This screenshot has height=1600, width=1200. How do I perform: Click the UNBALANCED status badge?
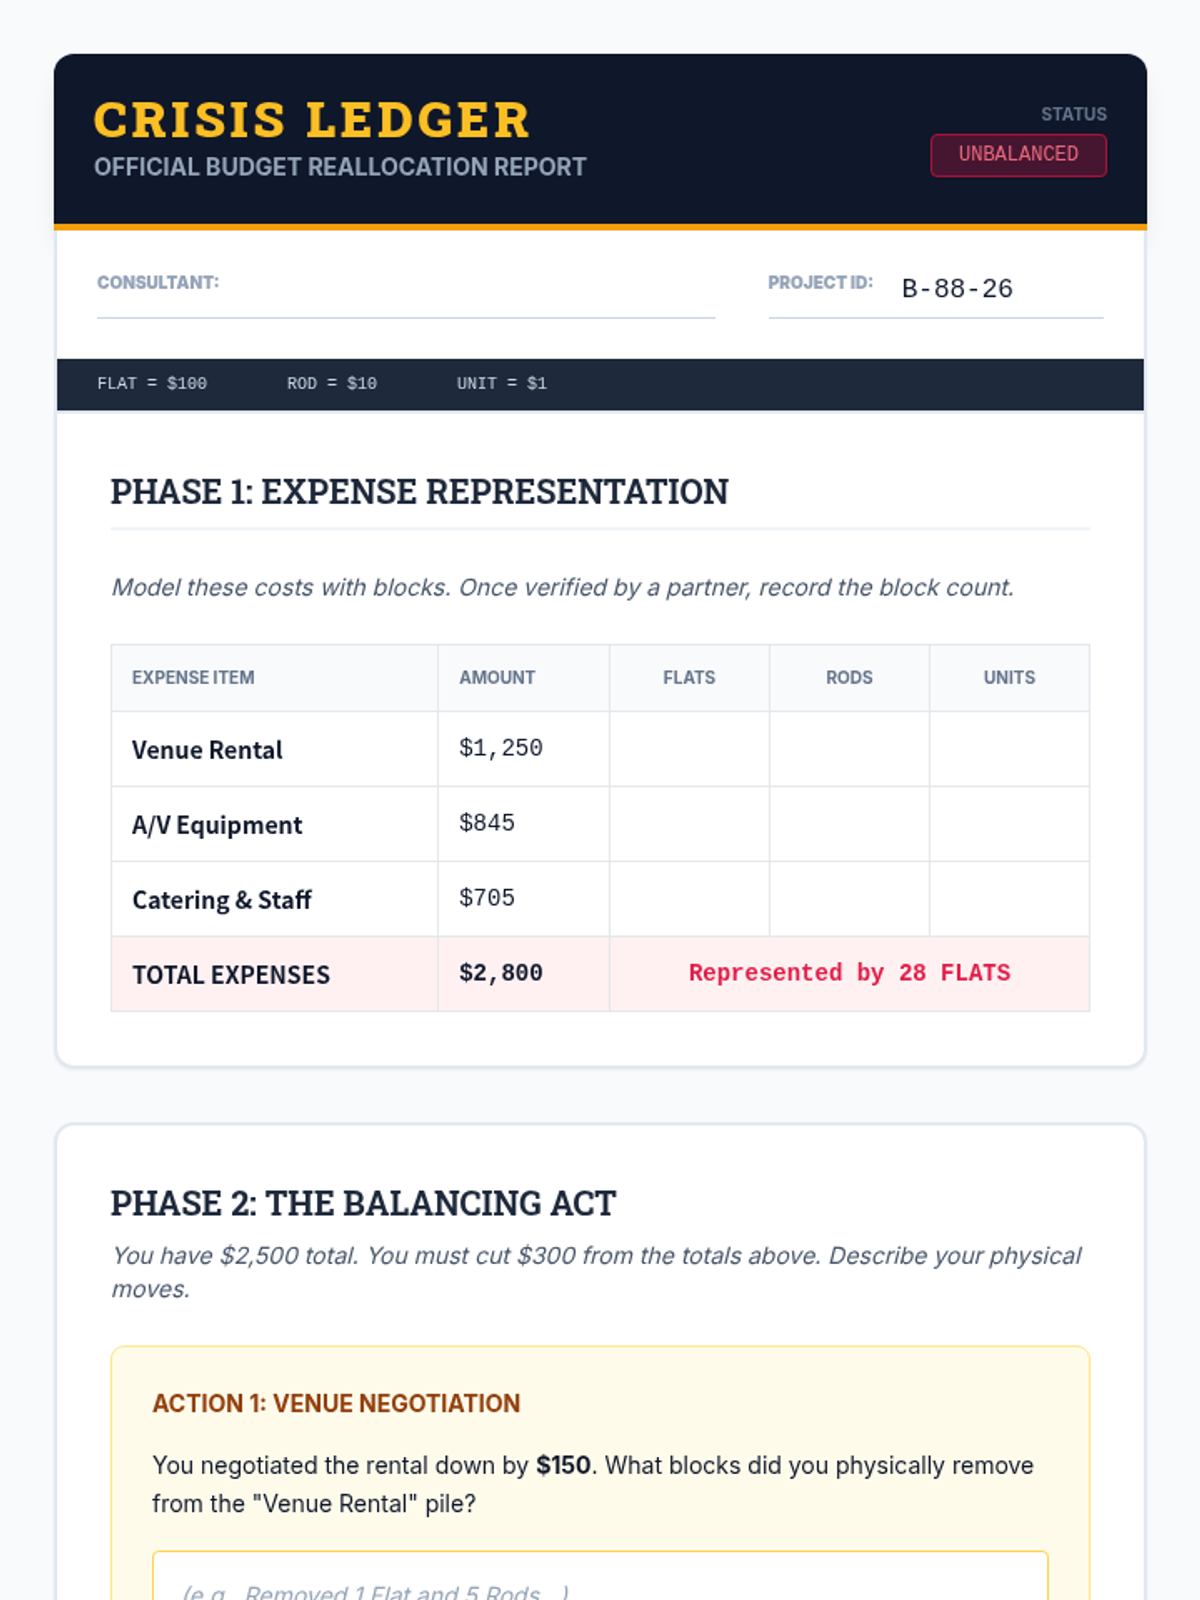click(x=1018, y=155)
